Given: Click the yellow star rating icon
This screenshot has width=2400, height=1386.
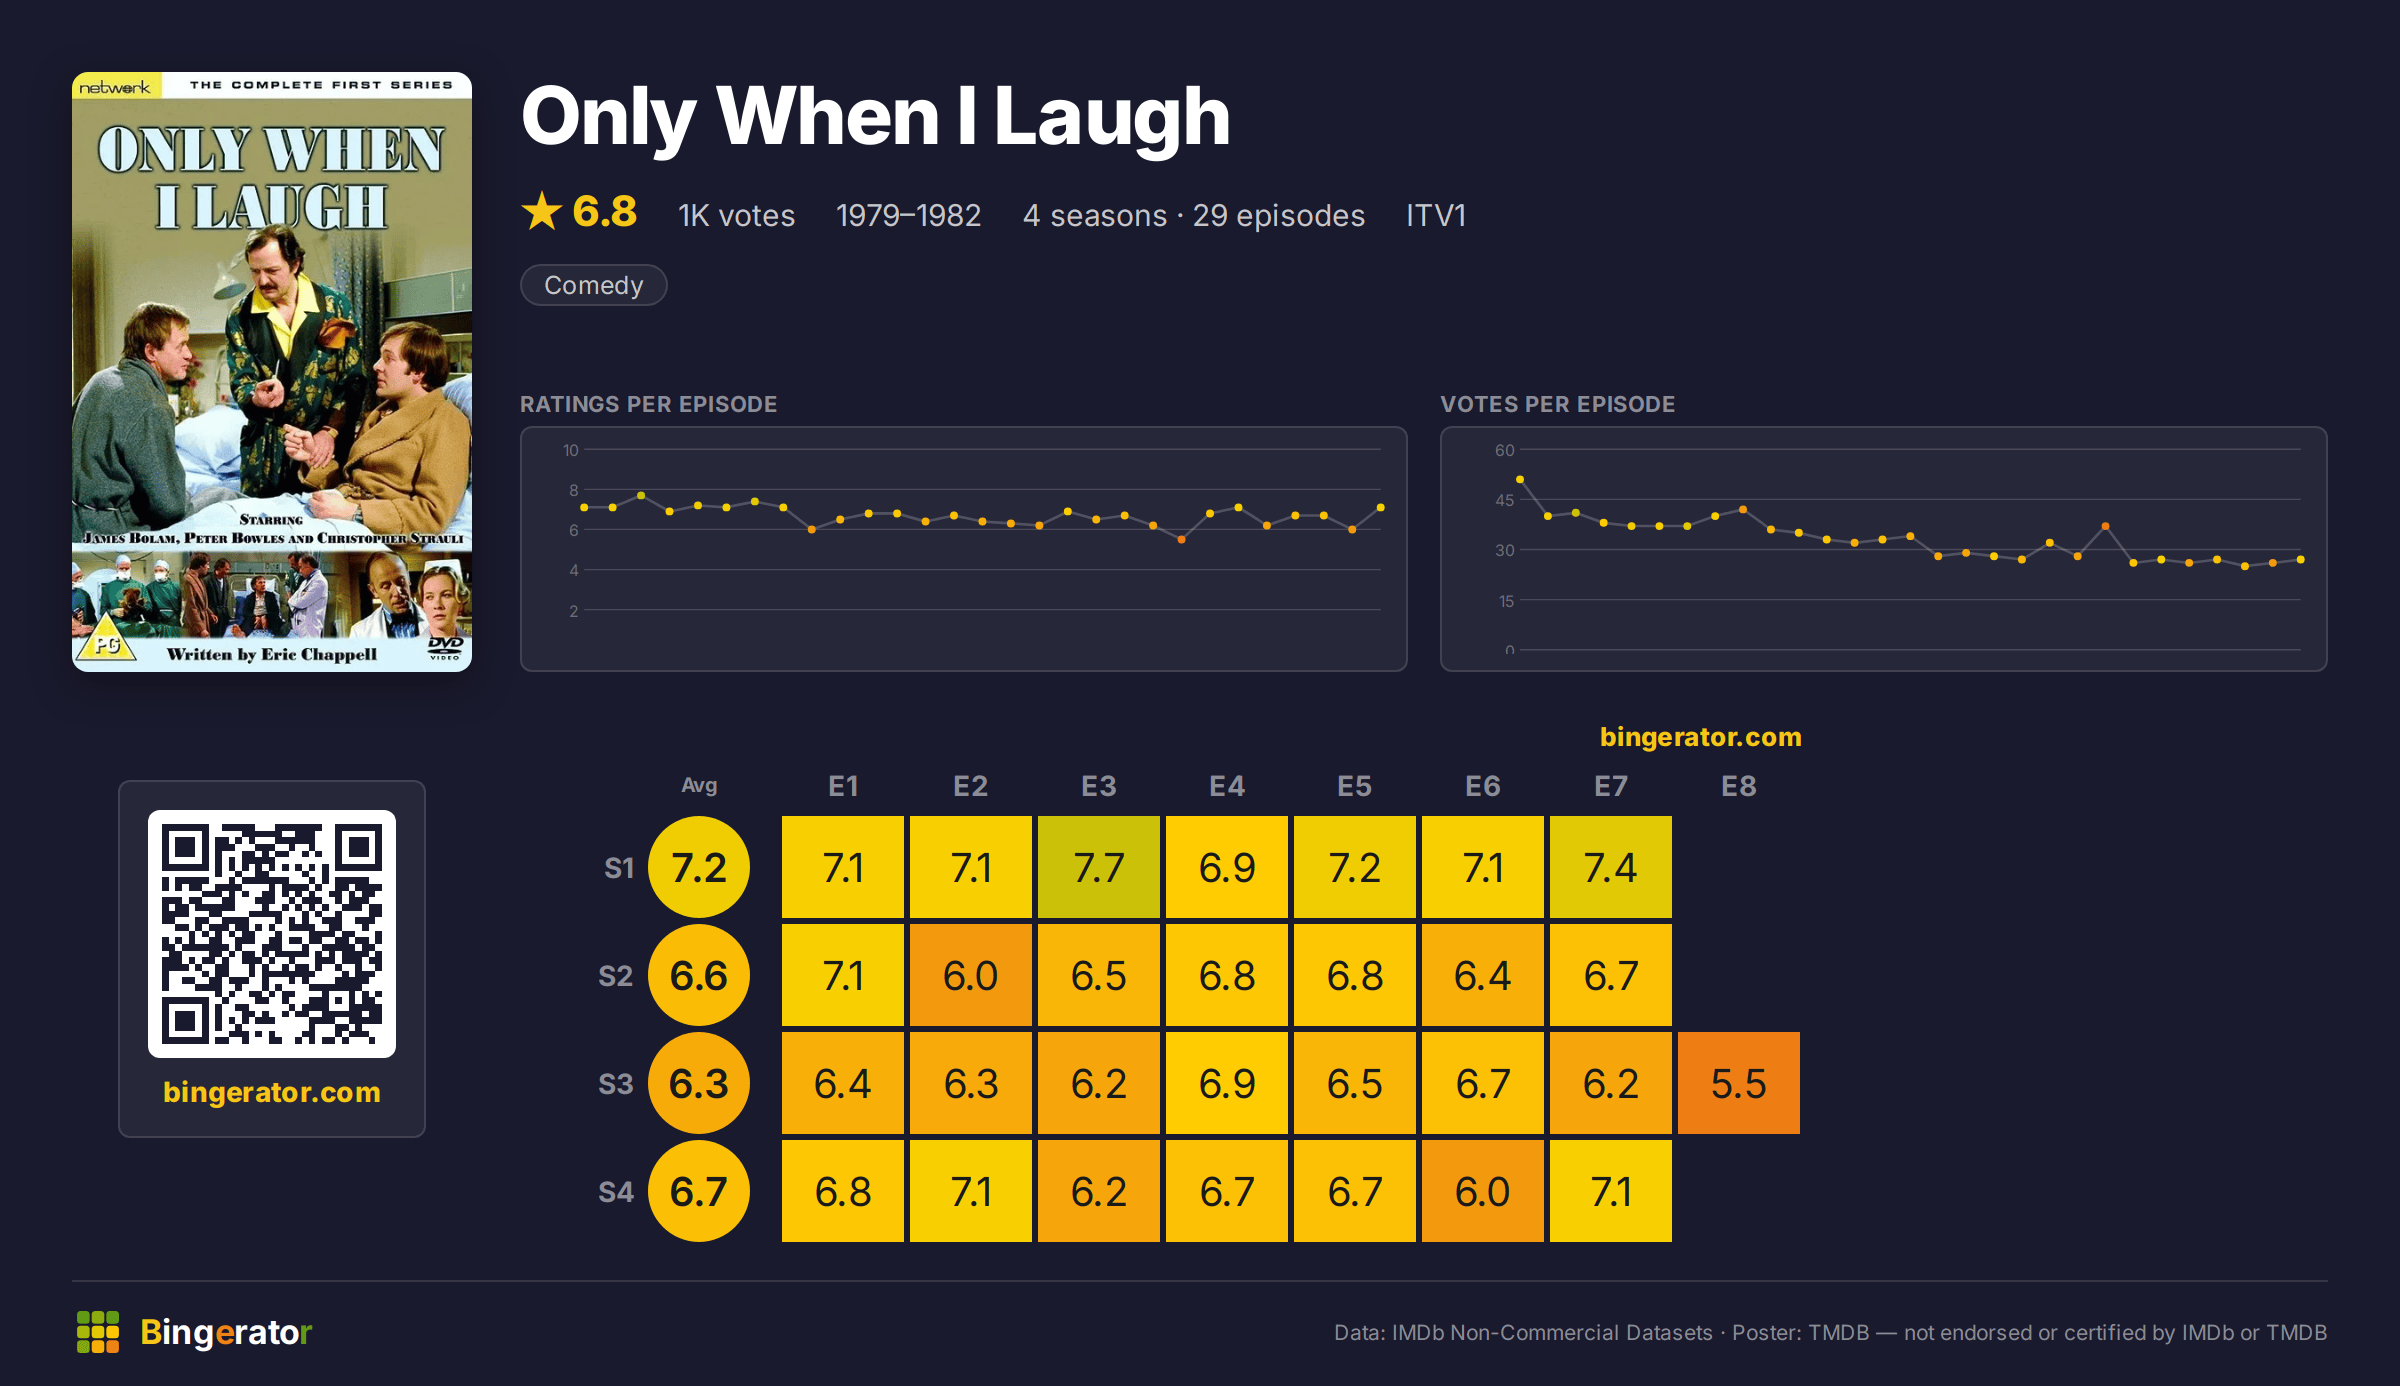Looking at the screenshot, I should [x=542, y=211].
